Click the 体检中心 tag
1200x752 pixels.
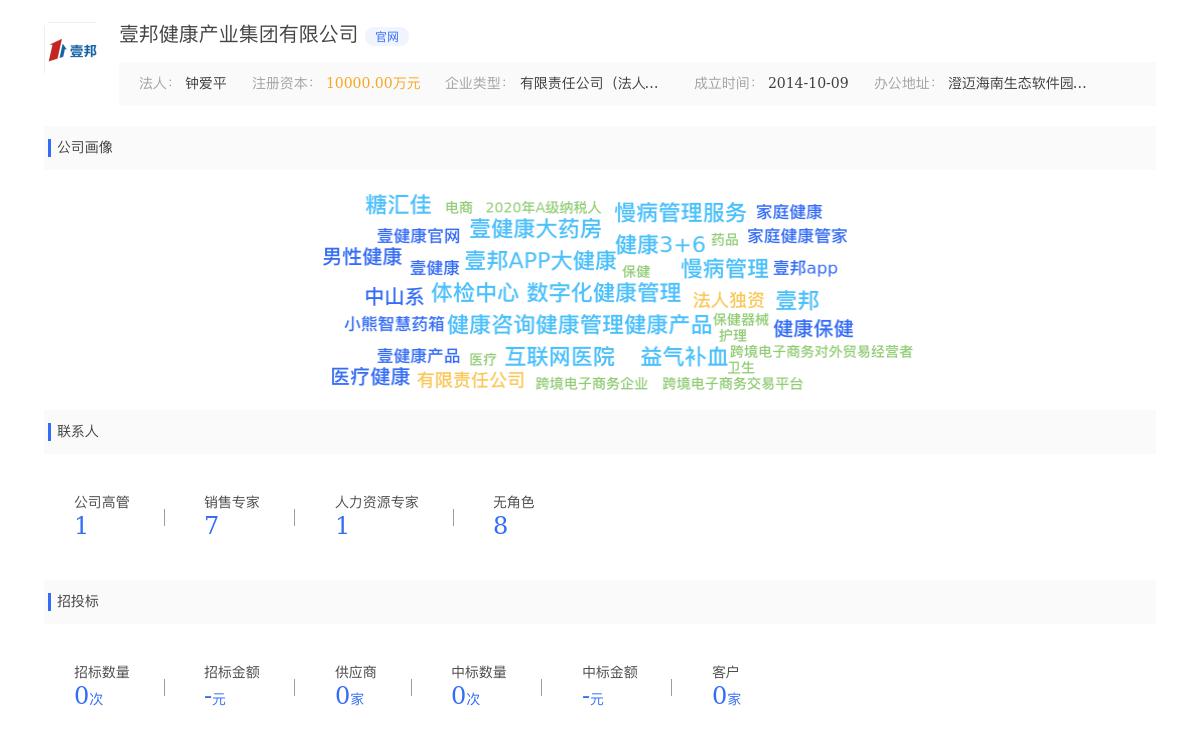click(474, 293)
